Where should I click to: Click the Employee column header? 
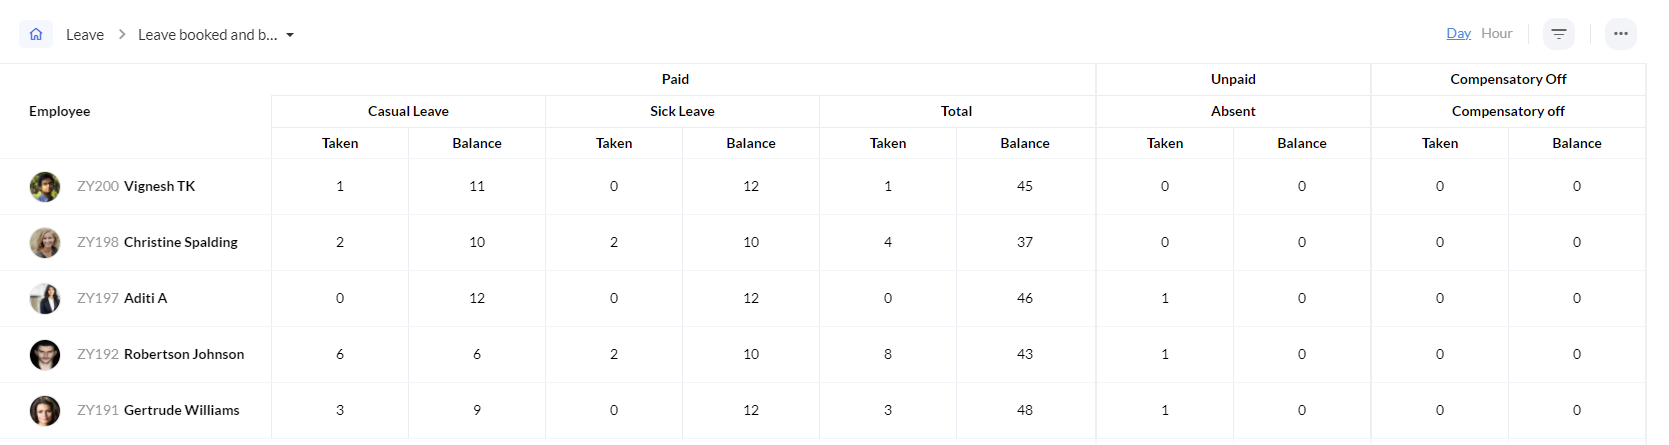pyautogui.click(x=60, y=111)
